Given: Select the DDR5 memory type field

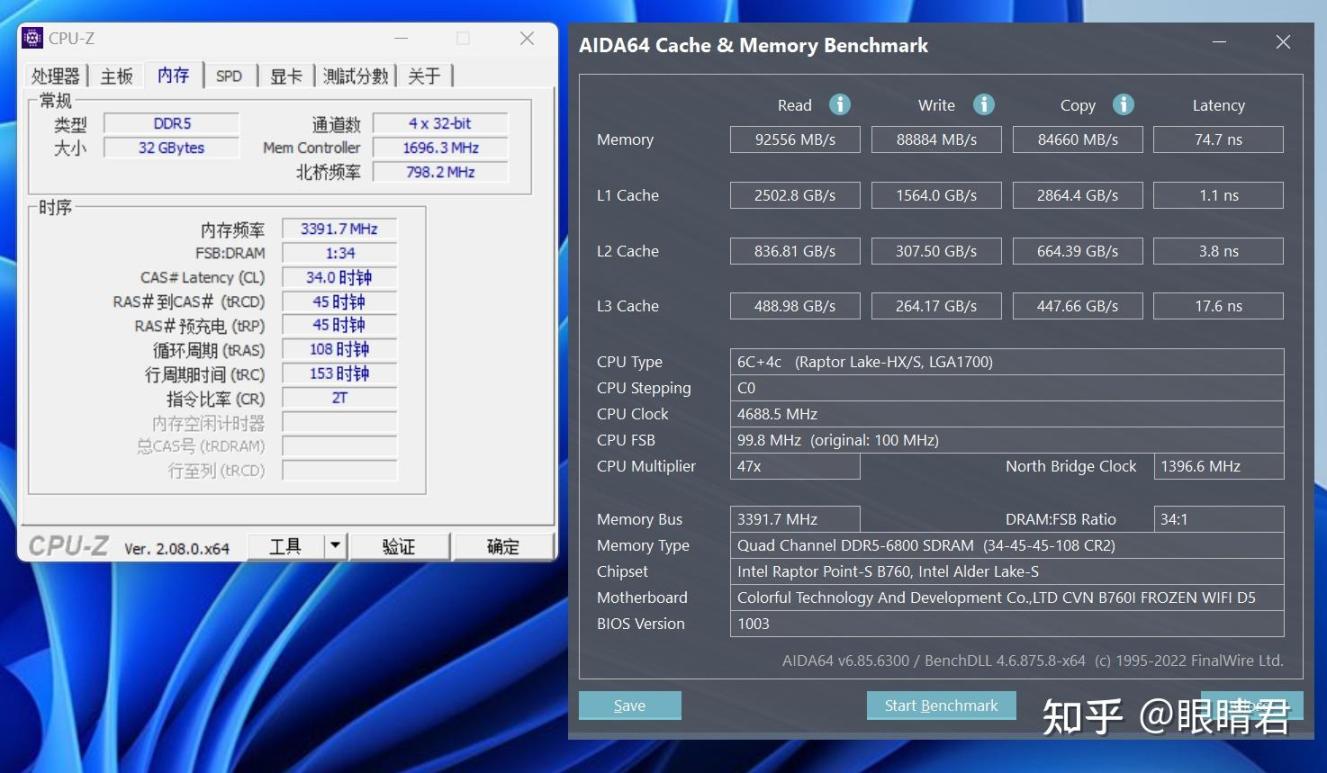Looking at the screenshot, I should pos(172,124).
